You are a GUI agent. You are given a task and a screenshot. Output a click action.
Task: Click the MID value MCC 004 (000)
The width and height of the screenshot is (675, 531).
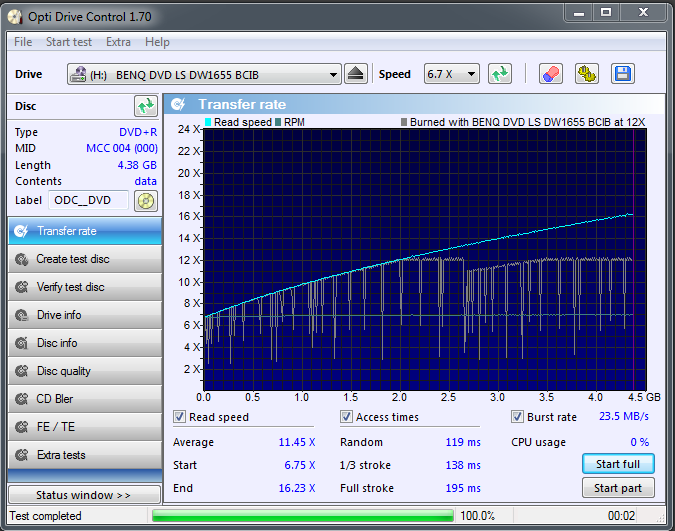pyautogui.click(x=122, y=149)
